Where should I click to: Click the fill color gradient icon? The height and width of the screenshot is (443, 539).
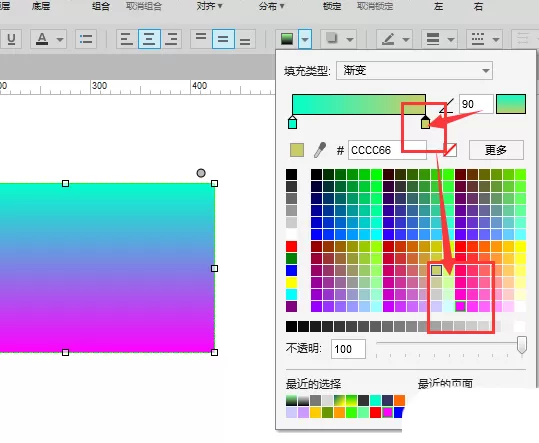click(x=287, y=39)
